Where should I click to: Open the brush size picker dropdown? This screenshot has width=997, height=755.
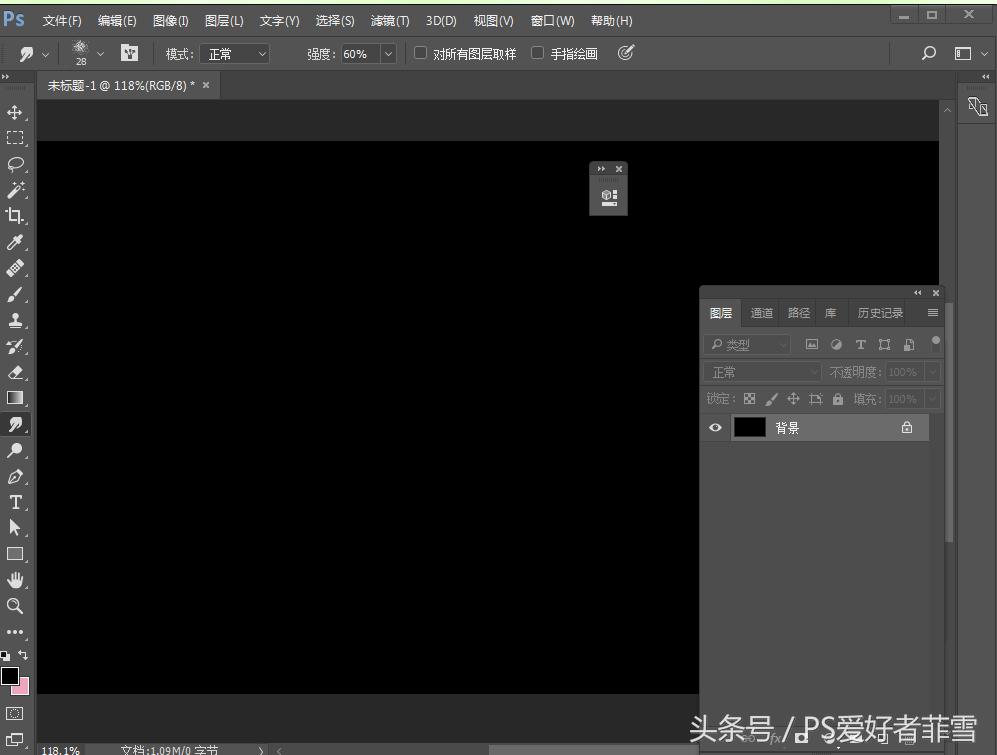pyautogui.click(x=100, y=53)
